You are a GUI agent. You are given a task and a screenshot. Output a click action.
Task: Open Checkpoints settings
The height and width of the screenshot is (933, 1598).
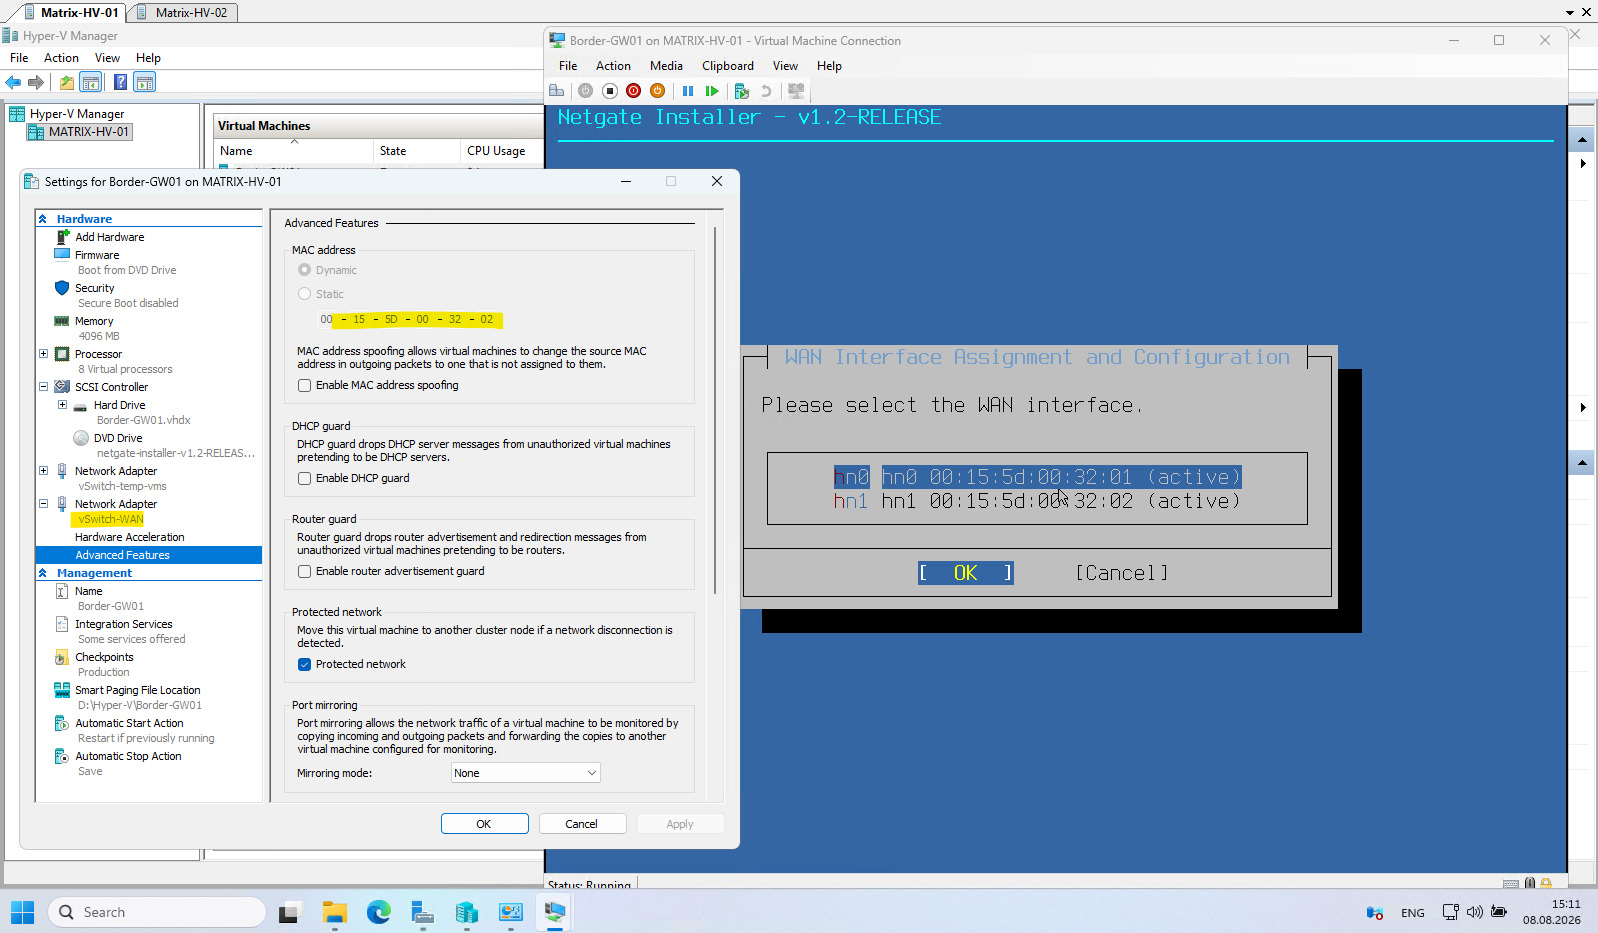tap(104, 657)
